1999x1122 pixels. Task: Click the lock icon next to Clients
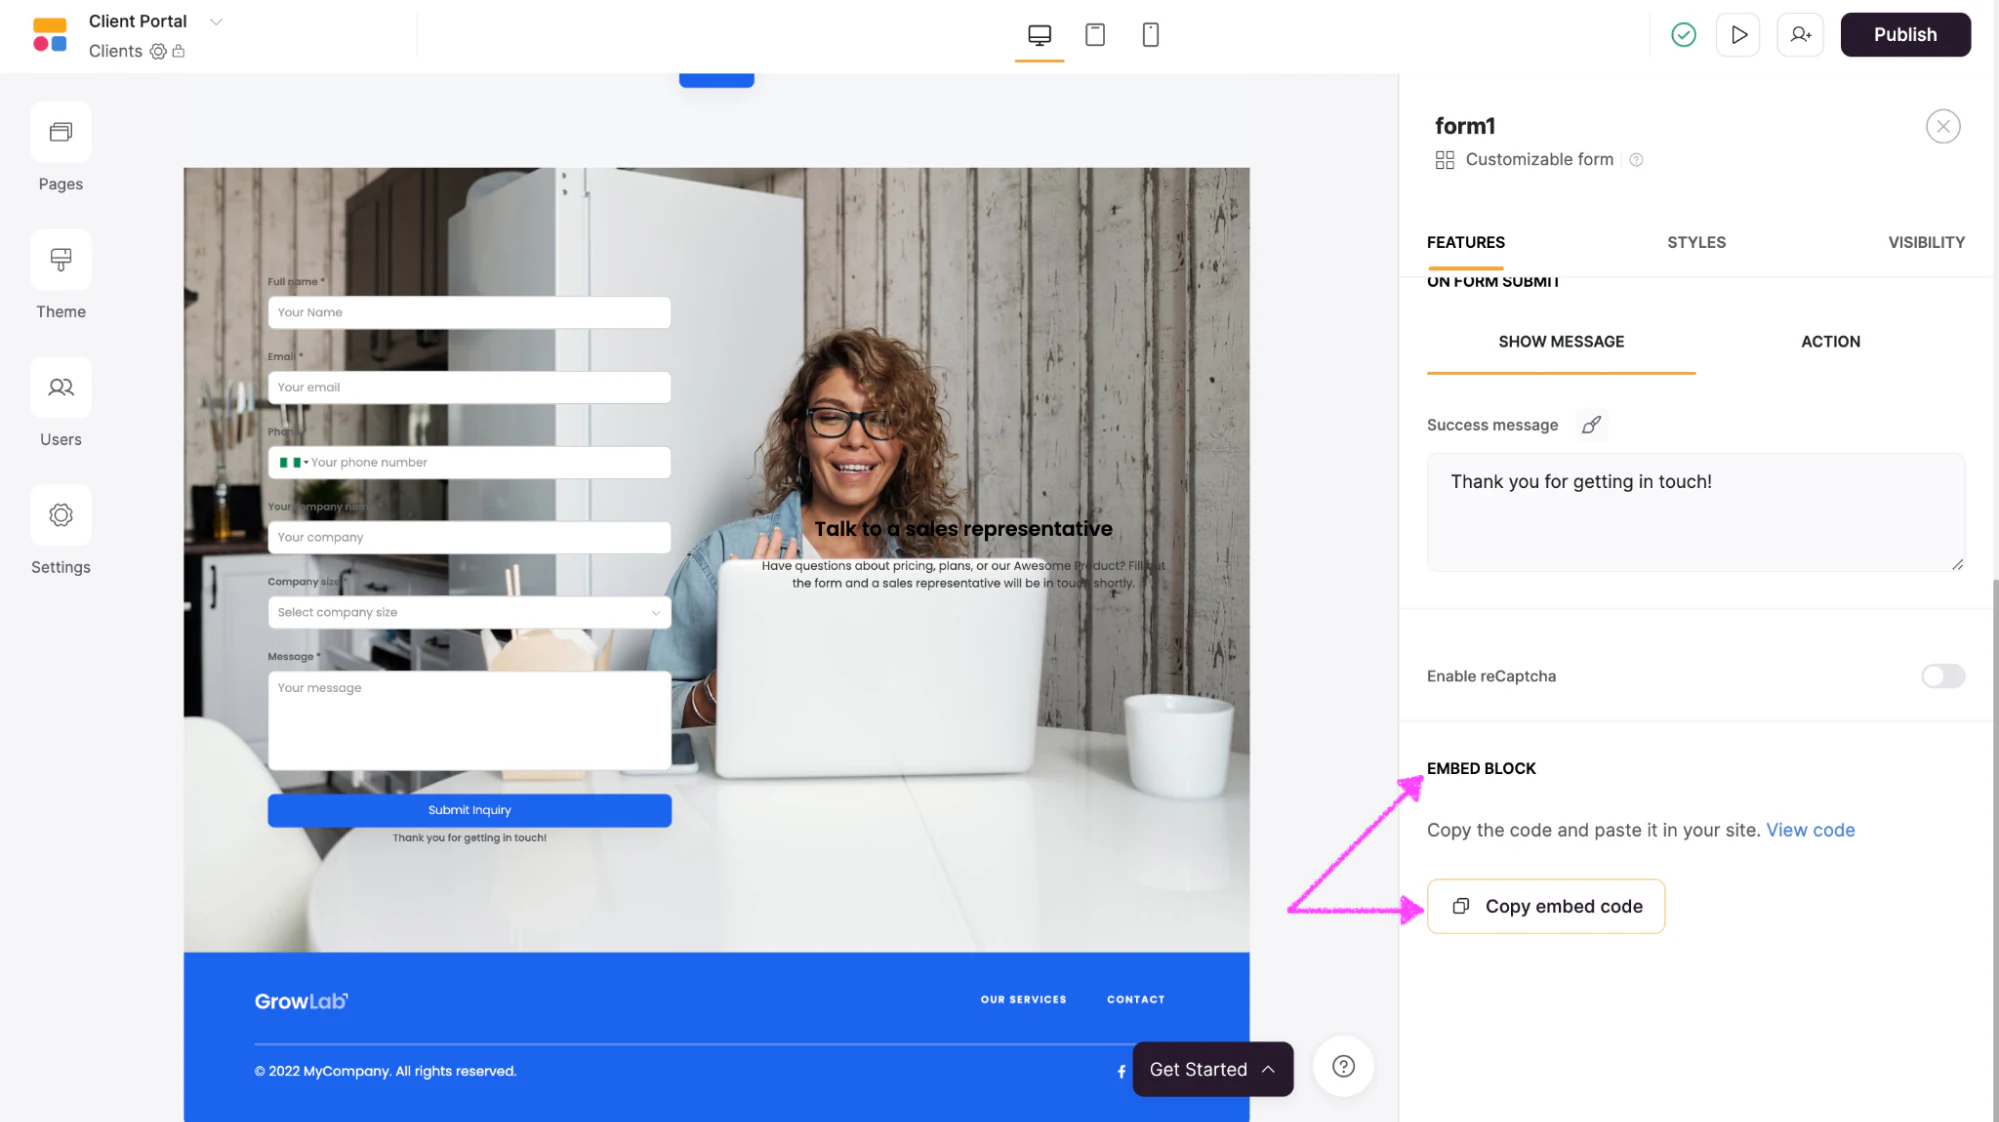(179, 51)
